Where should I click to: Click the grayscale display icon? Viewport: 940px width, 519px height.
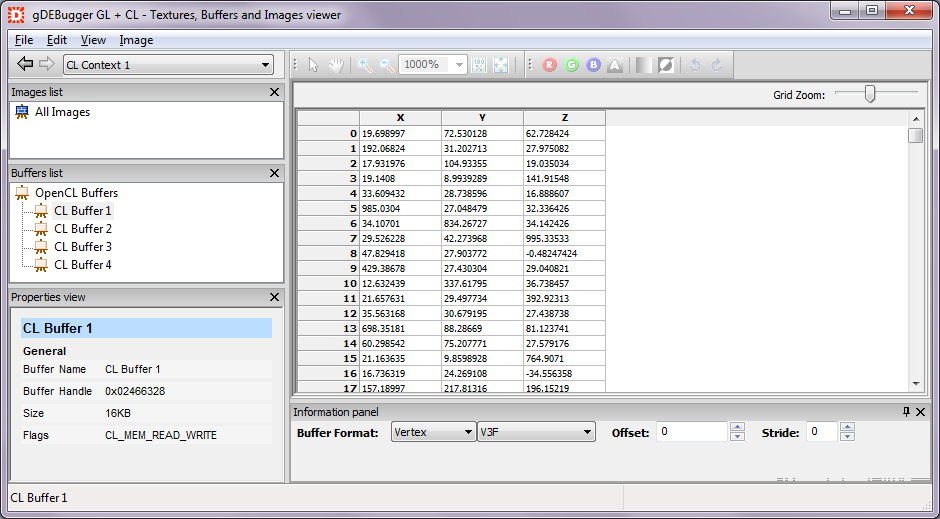tap(643, 65)
